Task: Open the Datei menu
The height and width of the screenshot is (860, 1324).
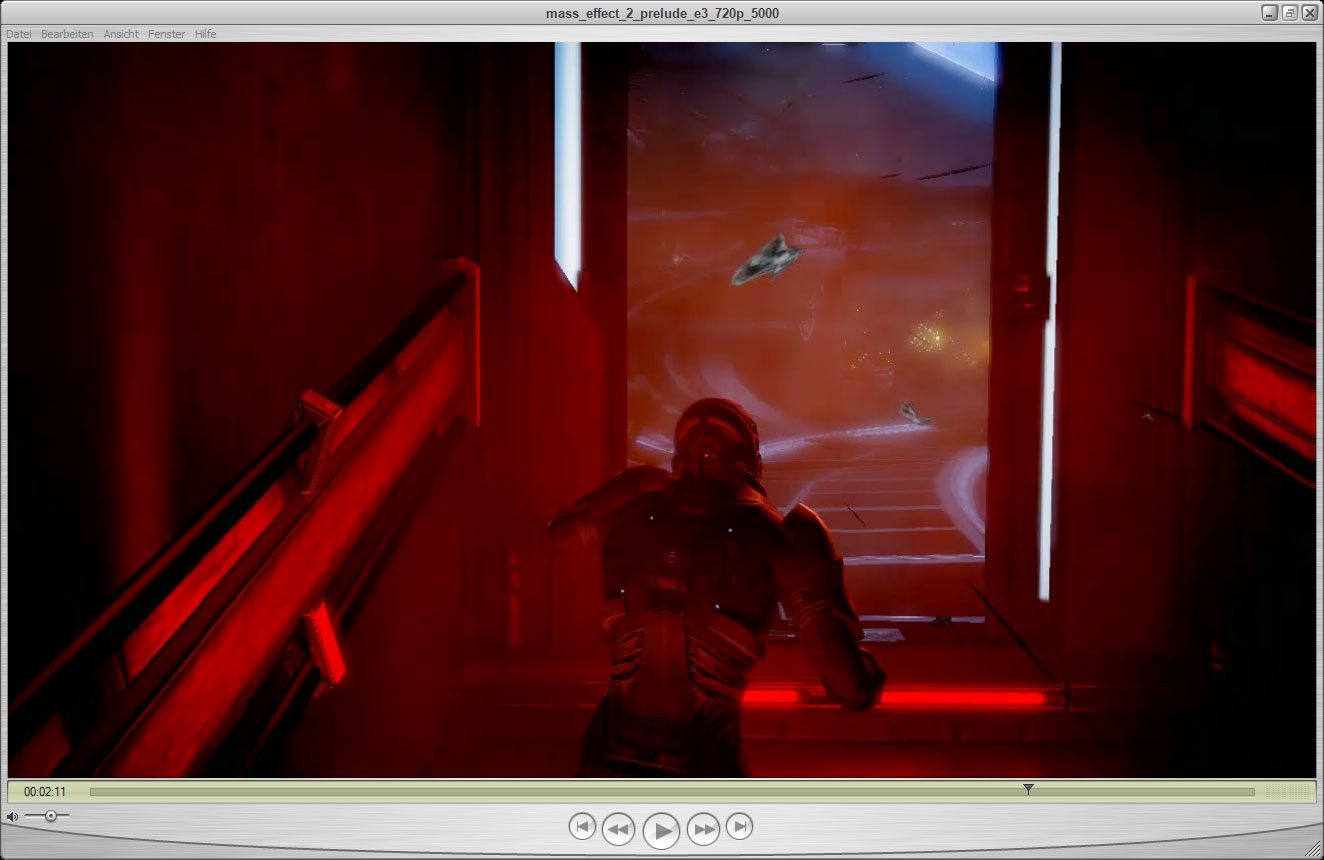Action: 19,34
